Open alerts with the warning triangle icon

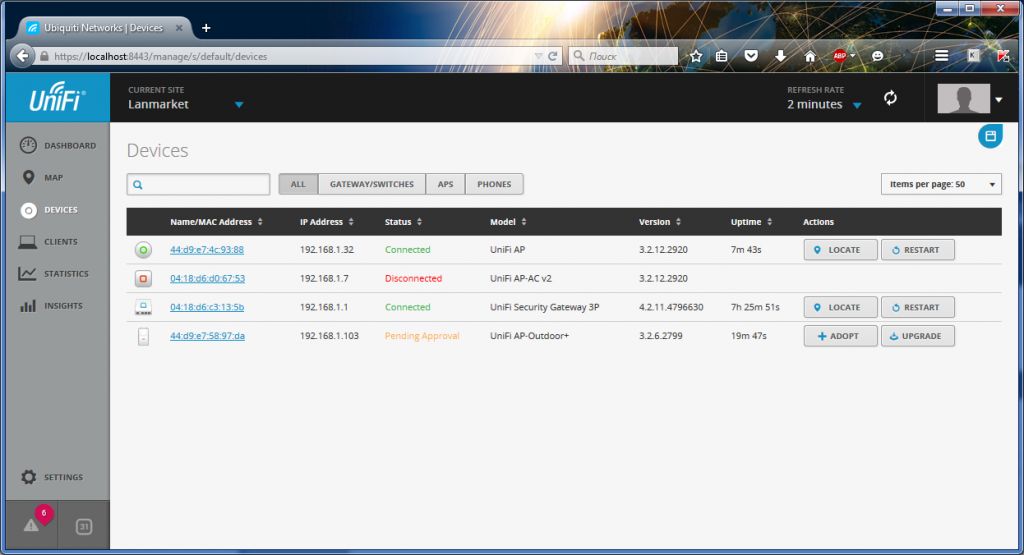coord(32,526)
